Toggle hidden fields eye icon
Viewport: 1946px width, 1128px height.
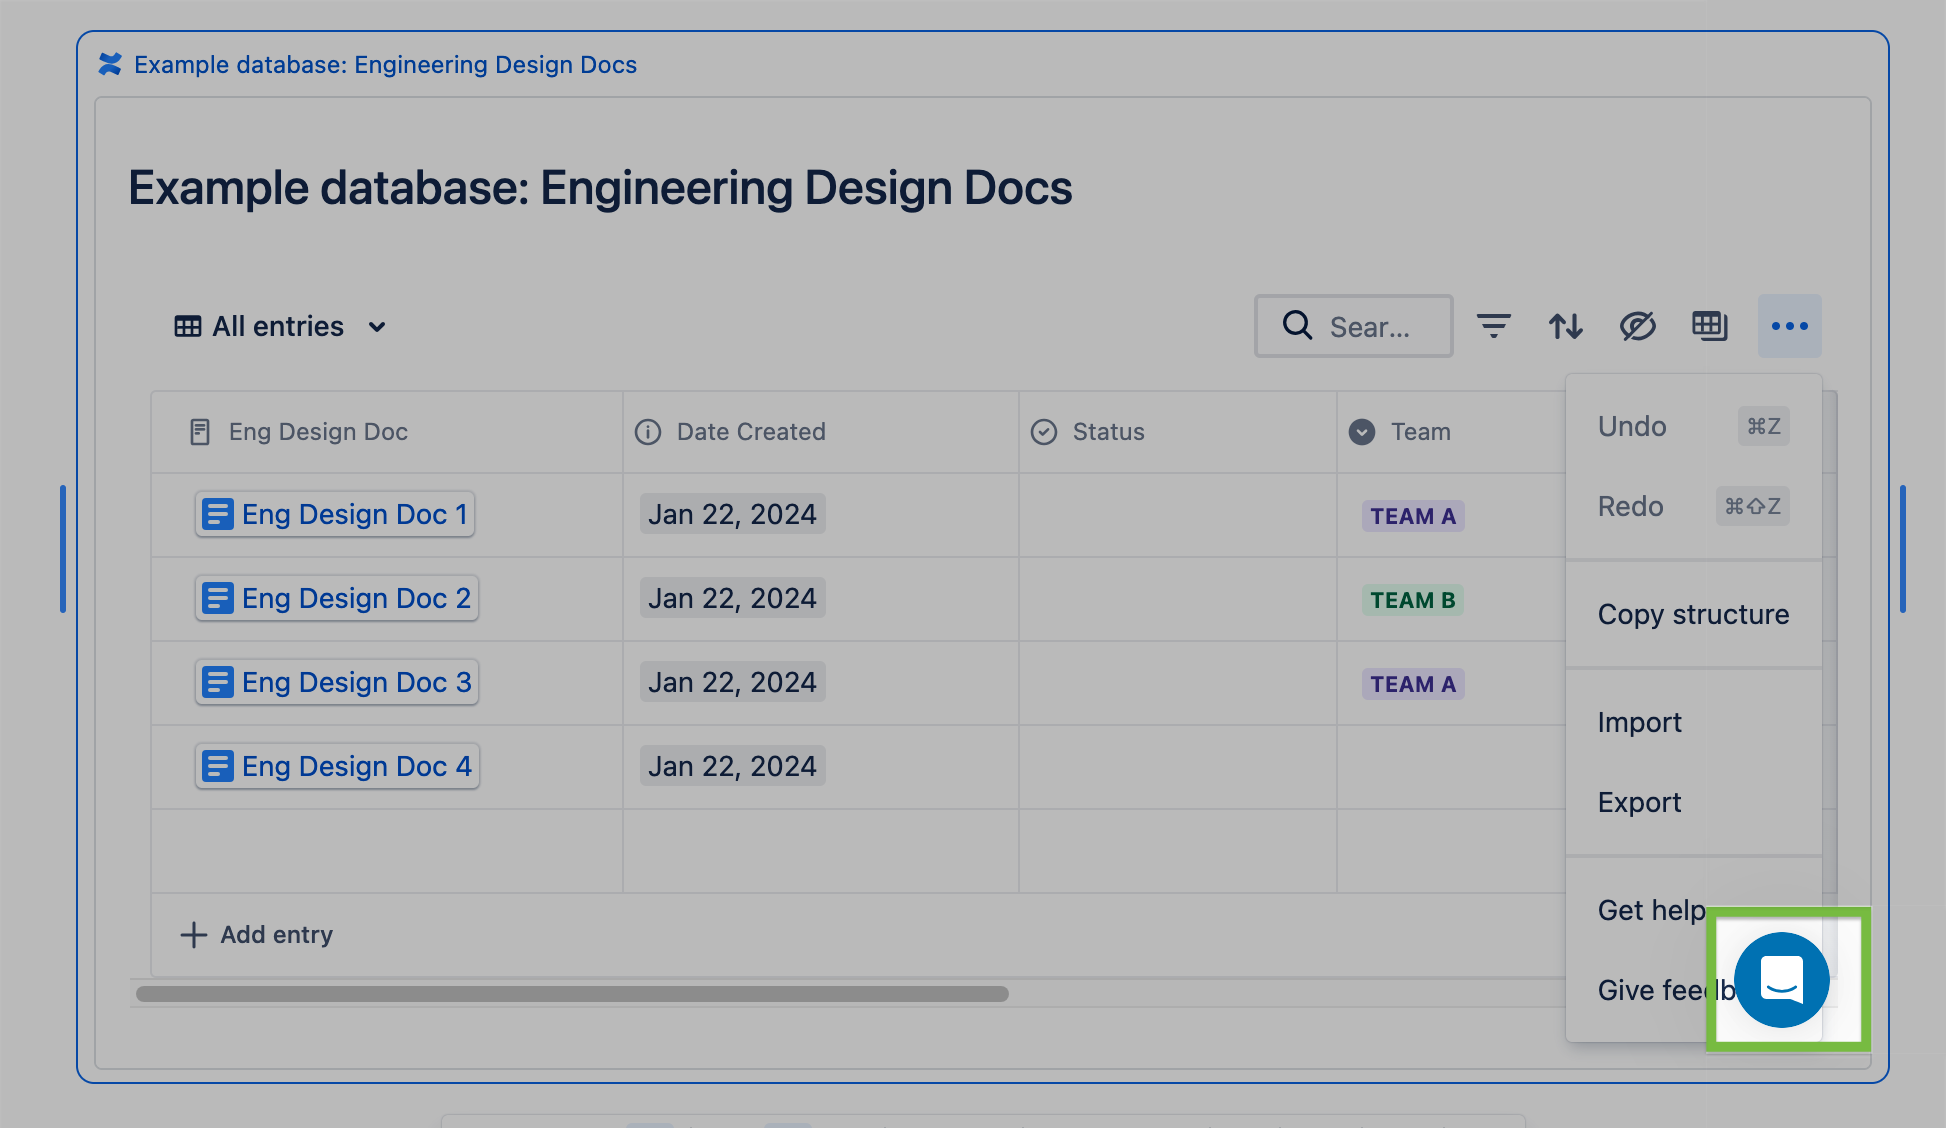[x=1638, y=326]
